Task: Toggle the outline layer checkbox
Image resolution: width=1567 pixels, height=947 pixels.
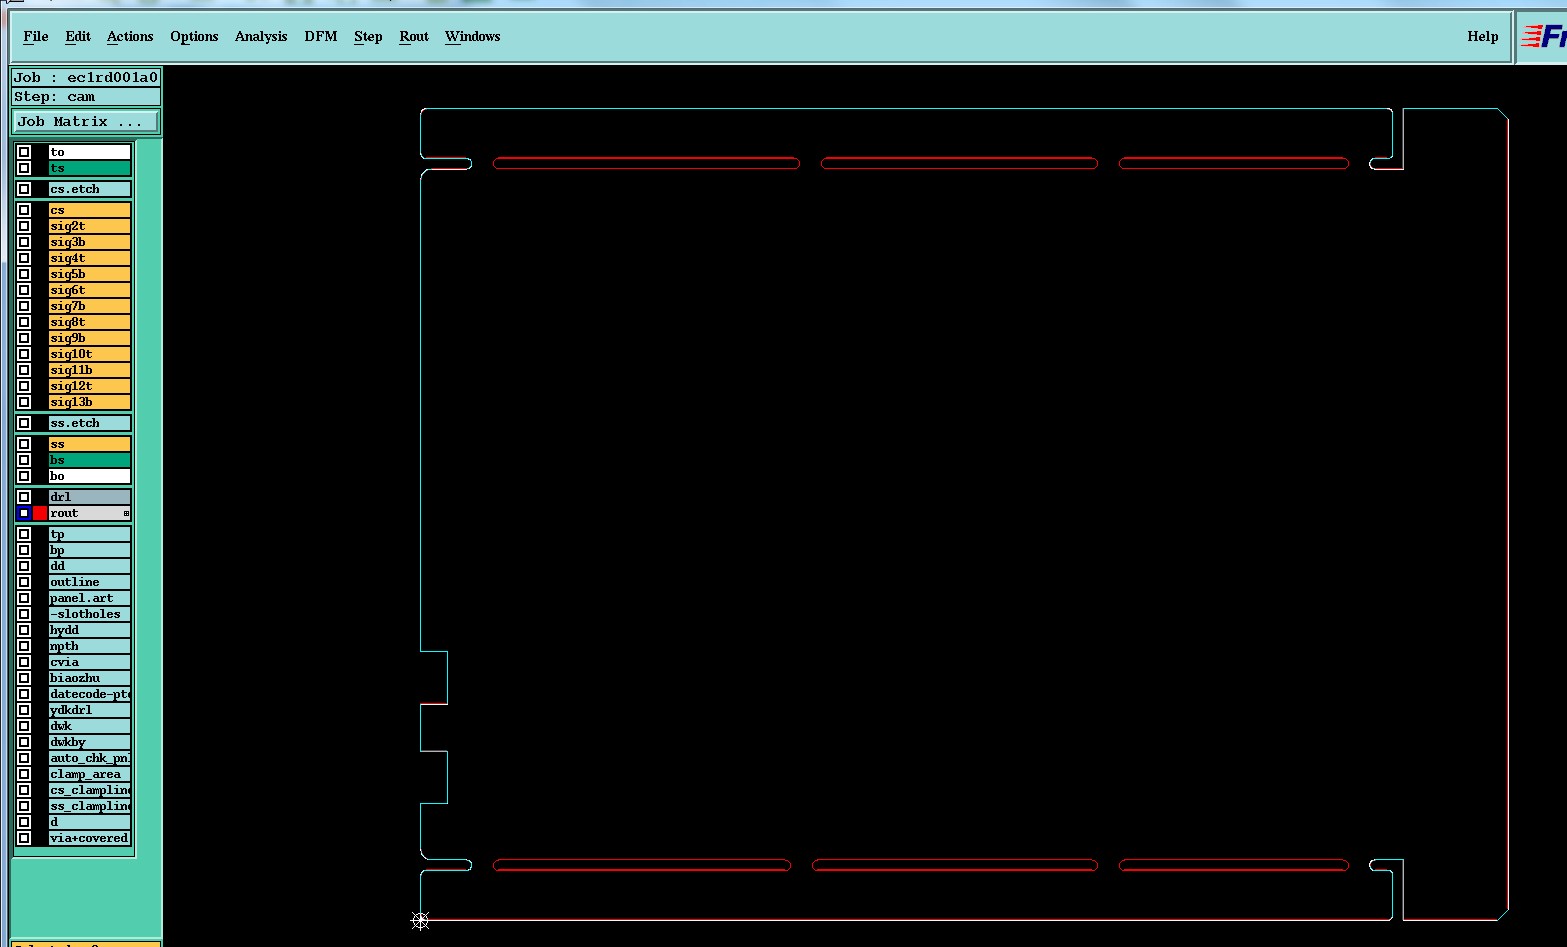Action: click(24, 582)
